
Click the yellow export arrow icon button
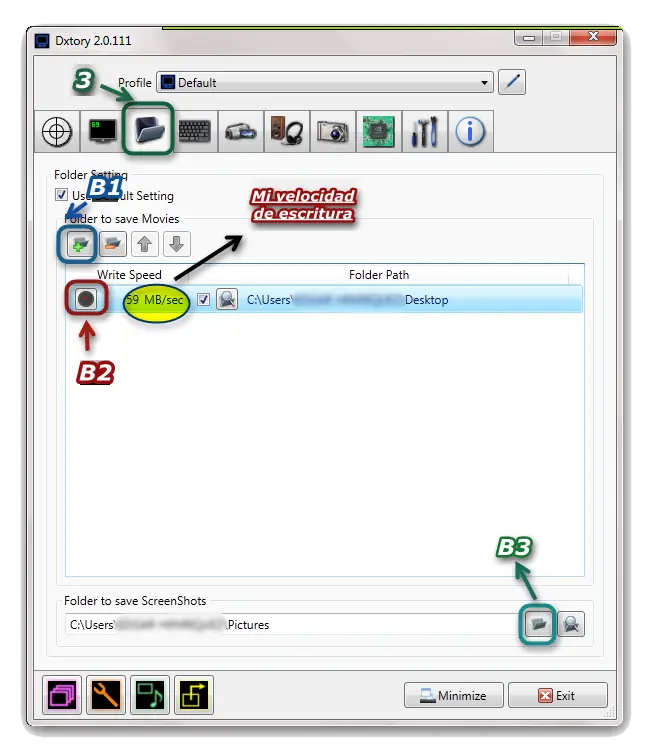coord(194,695)
